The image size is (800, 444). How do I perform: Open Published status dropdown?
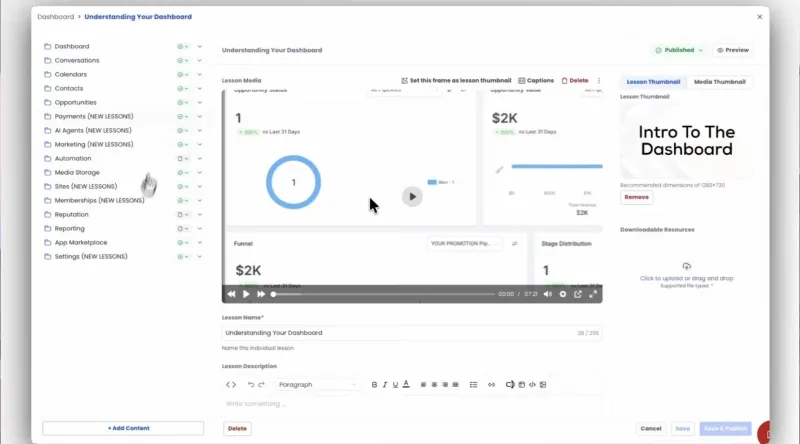679,50
